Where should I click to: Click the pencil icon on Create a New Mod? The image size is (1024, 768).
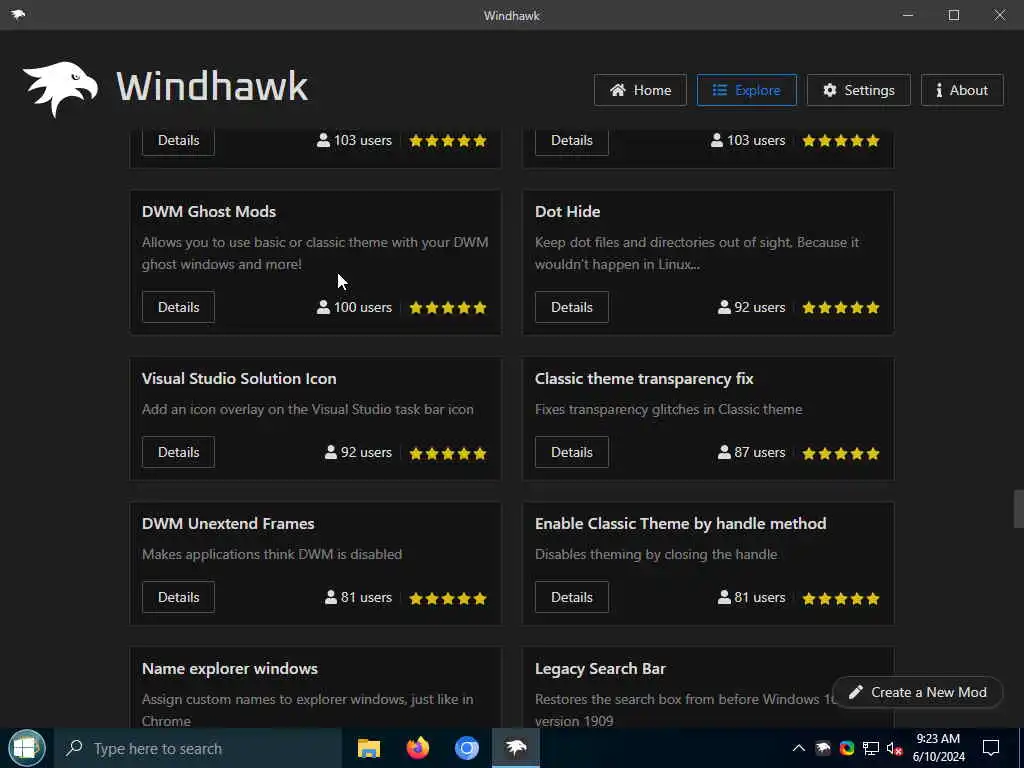[x=856, y=692]
